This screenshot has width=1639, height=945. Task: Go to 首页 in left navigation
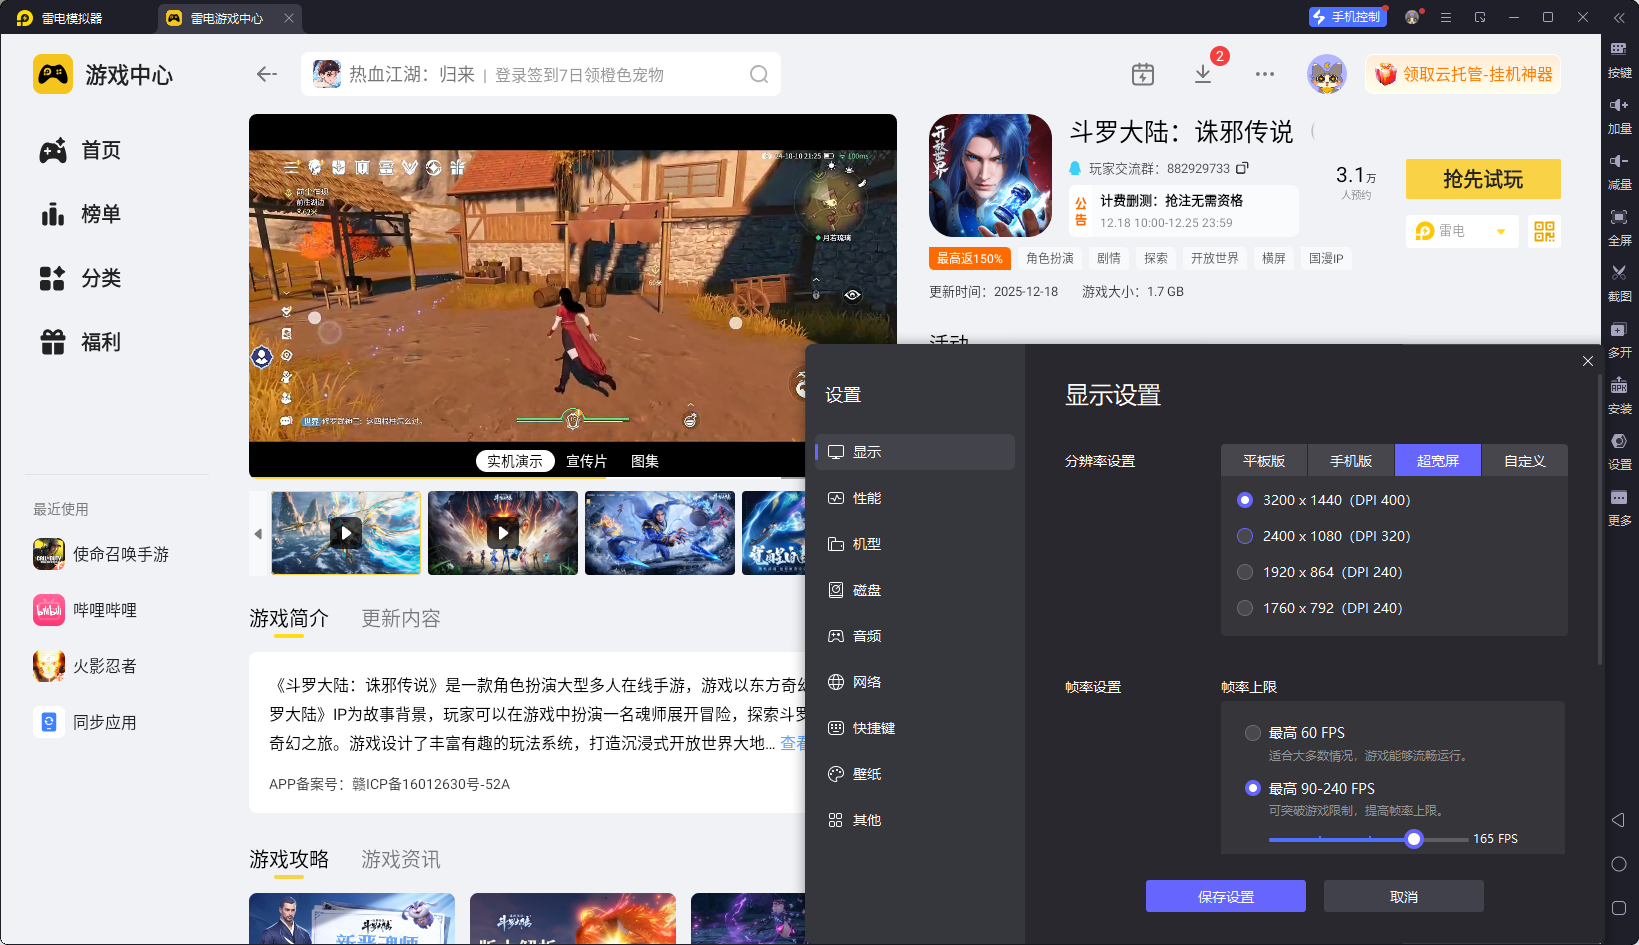[x=81, y=150]
